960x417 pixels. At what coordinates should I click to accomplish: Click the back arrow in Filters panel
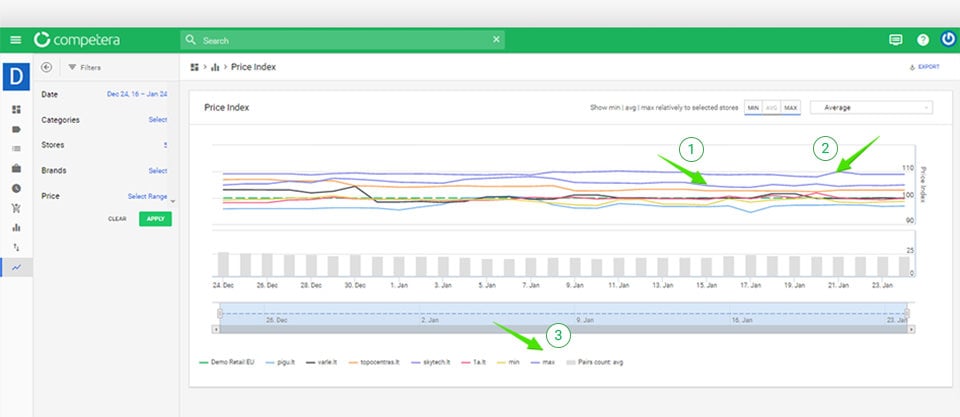pyautogui.click(x=47, y=67)
